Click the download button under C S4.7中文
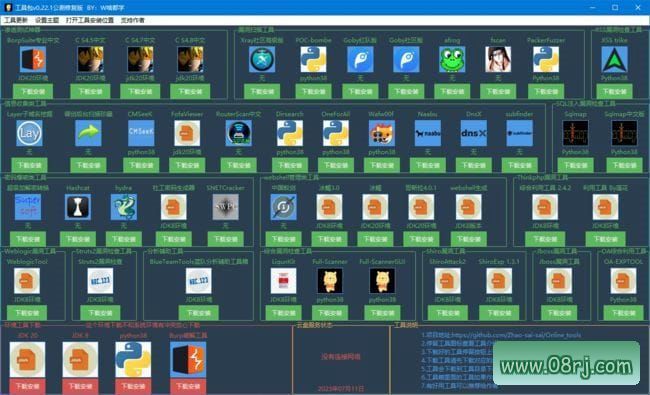The width and height of the screenshot is (650, 395). pyautogui.click(x=140, y=91)
